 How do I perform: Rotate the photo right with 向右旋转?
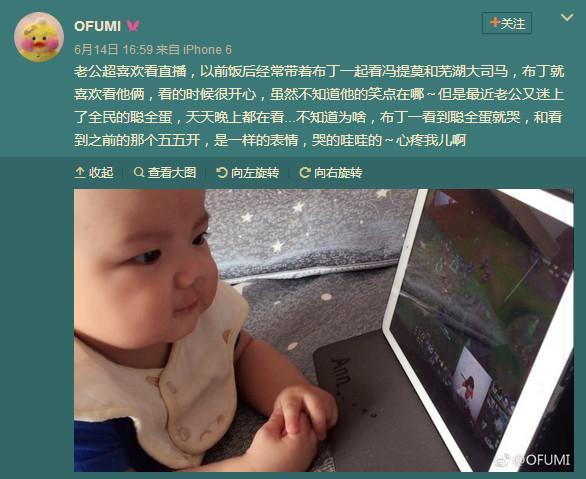(331, 172)
